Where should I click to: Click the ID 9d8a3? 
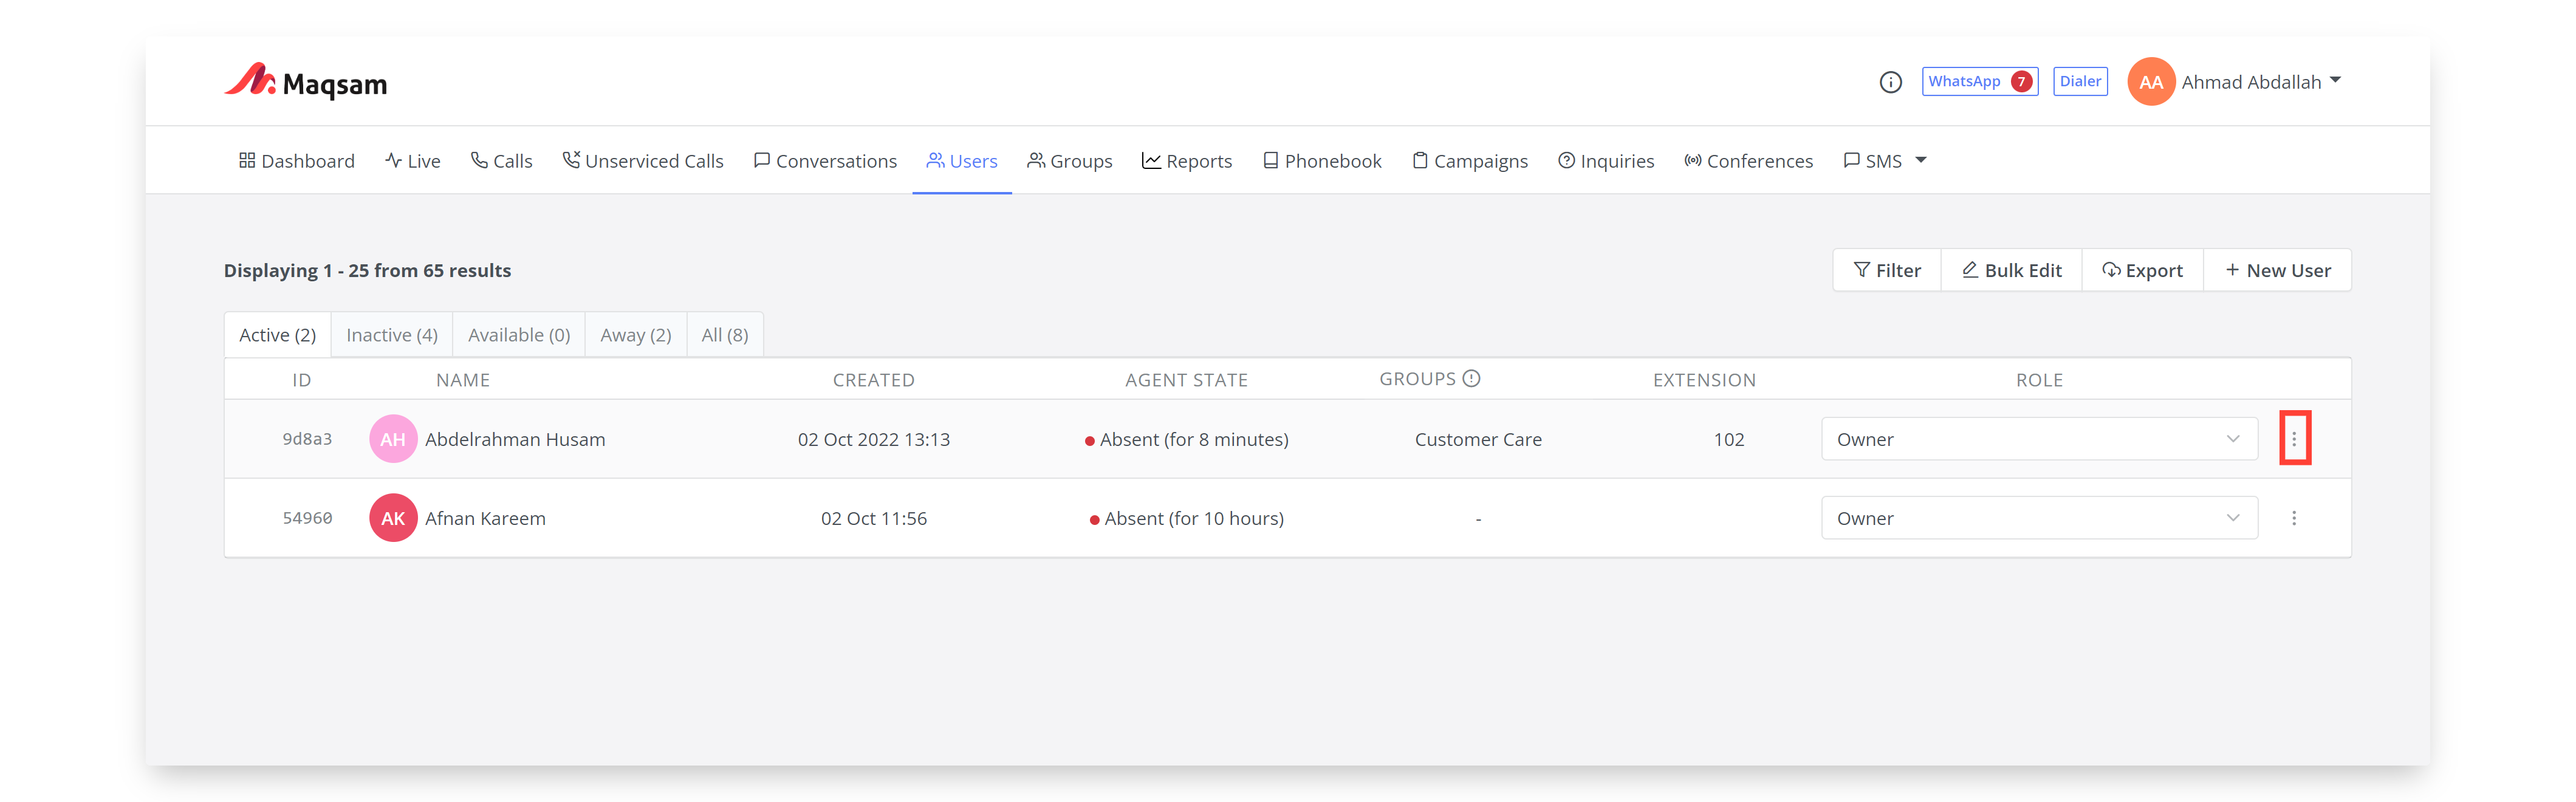pos(307,439)
